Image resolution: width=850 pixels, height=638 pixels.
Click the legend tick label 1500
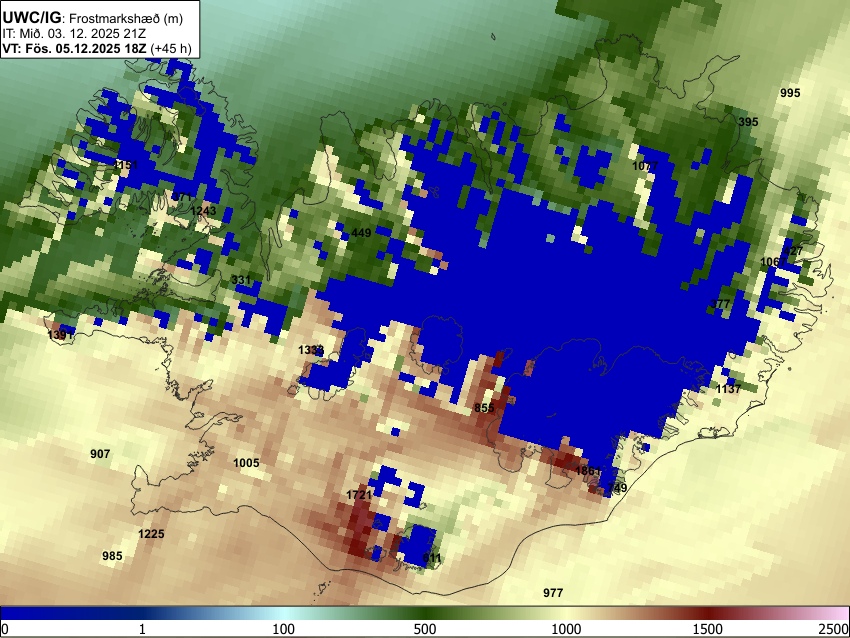click(708, 629)
